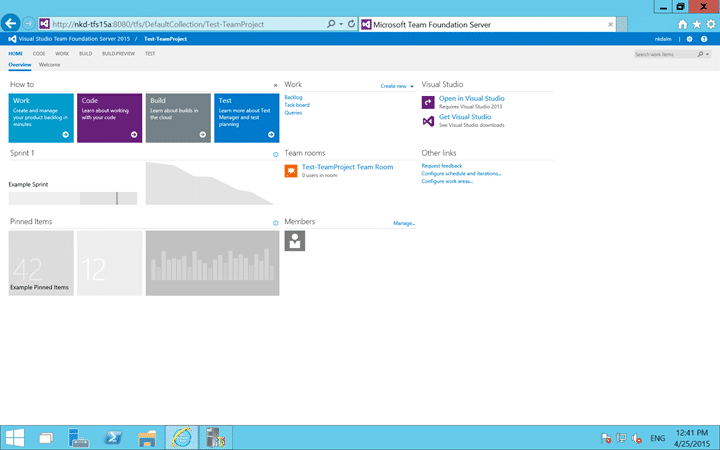Open the sprint burndown chart
The height and width of the screenshot is (450, 720).
(210, 183)
